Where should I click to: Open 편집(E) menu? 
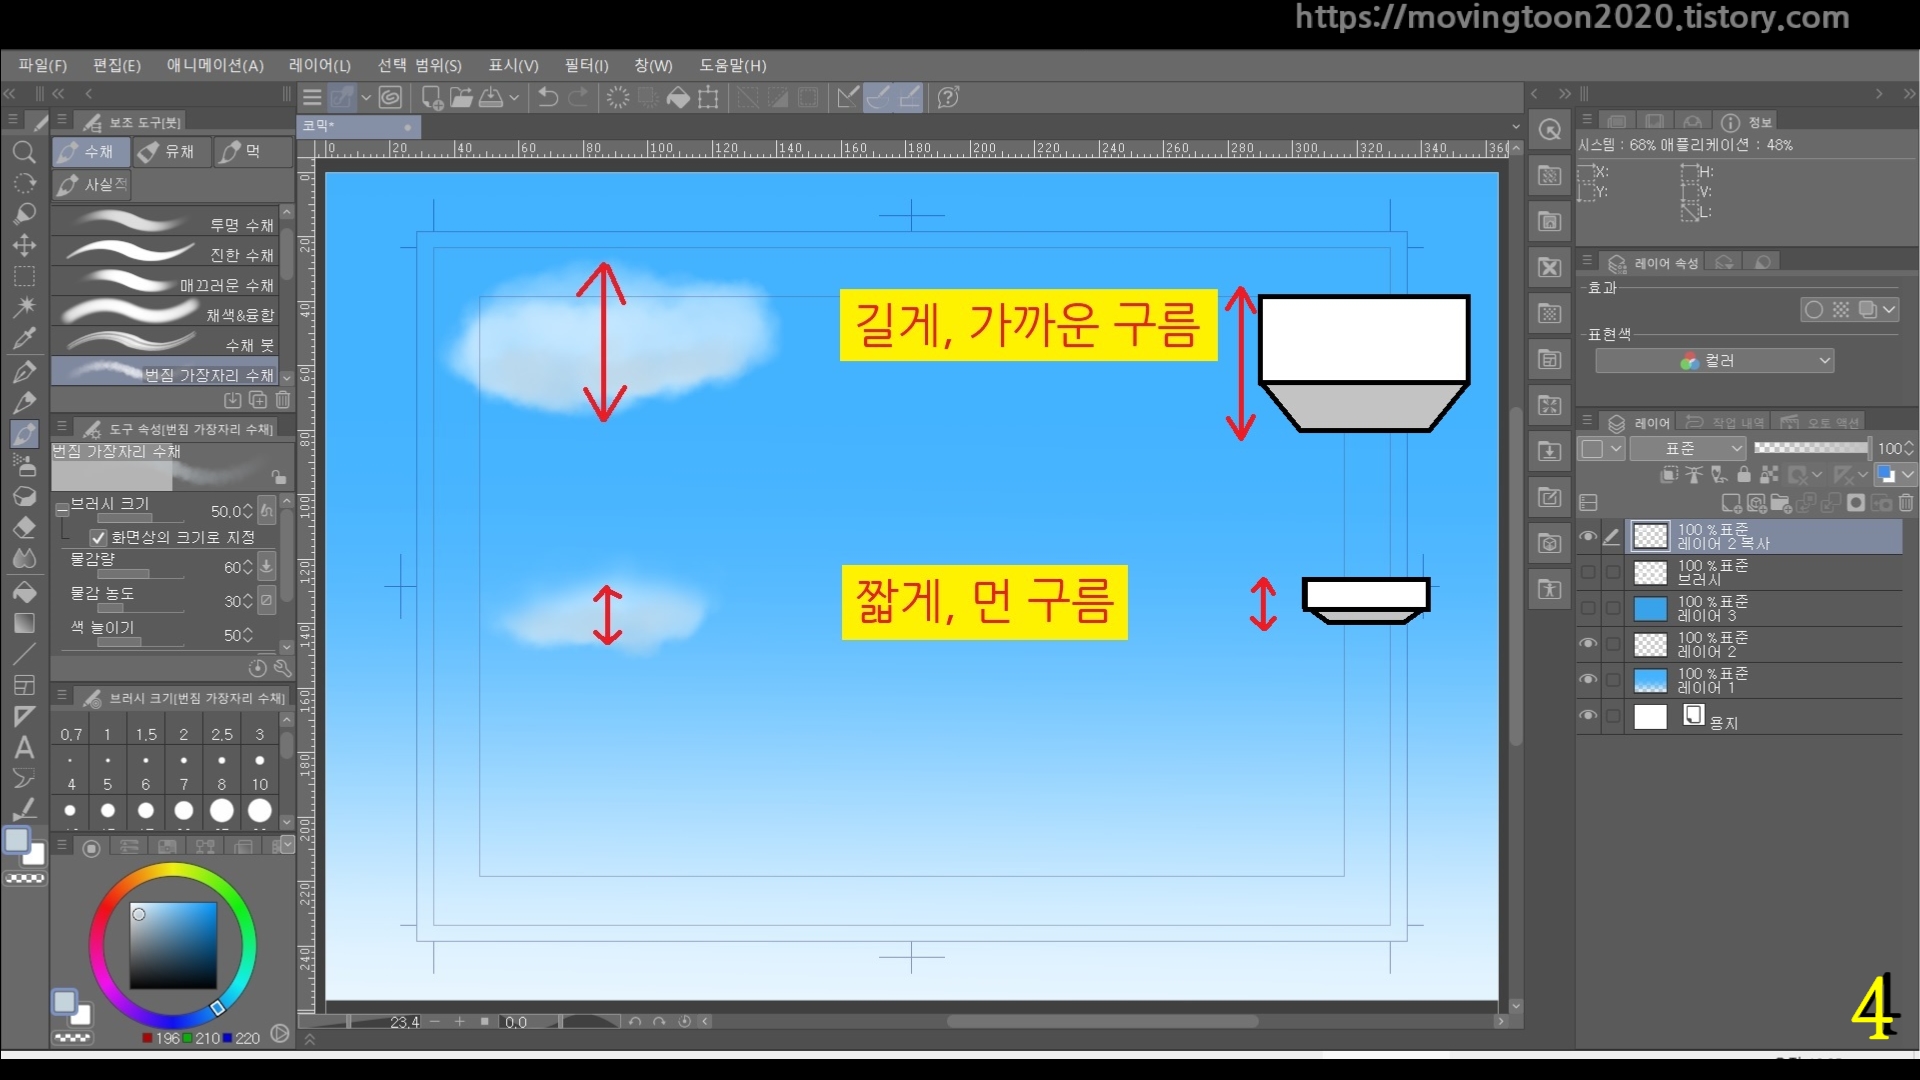(x=117, y=65)
